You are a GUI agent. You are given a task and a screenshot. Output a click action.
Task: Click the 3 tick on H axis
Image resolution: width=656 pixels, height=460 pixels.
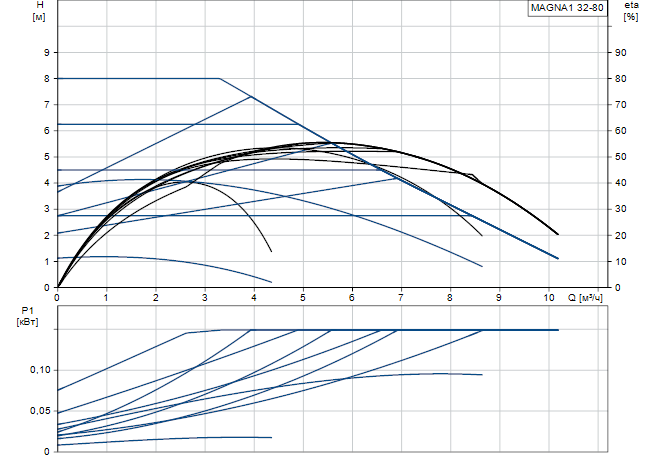tap(47, 209)
